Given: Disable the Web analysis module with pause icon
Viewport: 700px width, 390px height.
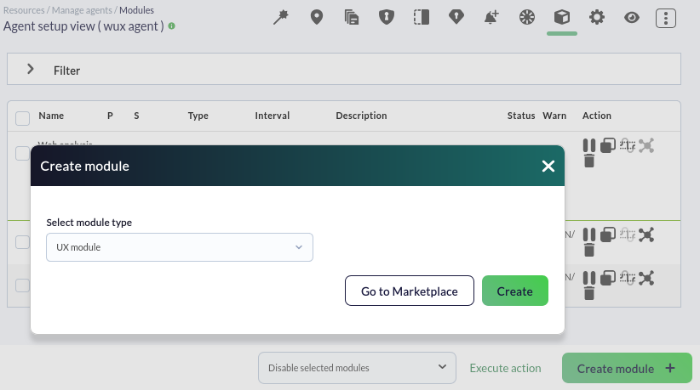Looking at the screenshot, I should [589, 145].
